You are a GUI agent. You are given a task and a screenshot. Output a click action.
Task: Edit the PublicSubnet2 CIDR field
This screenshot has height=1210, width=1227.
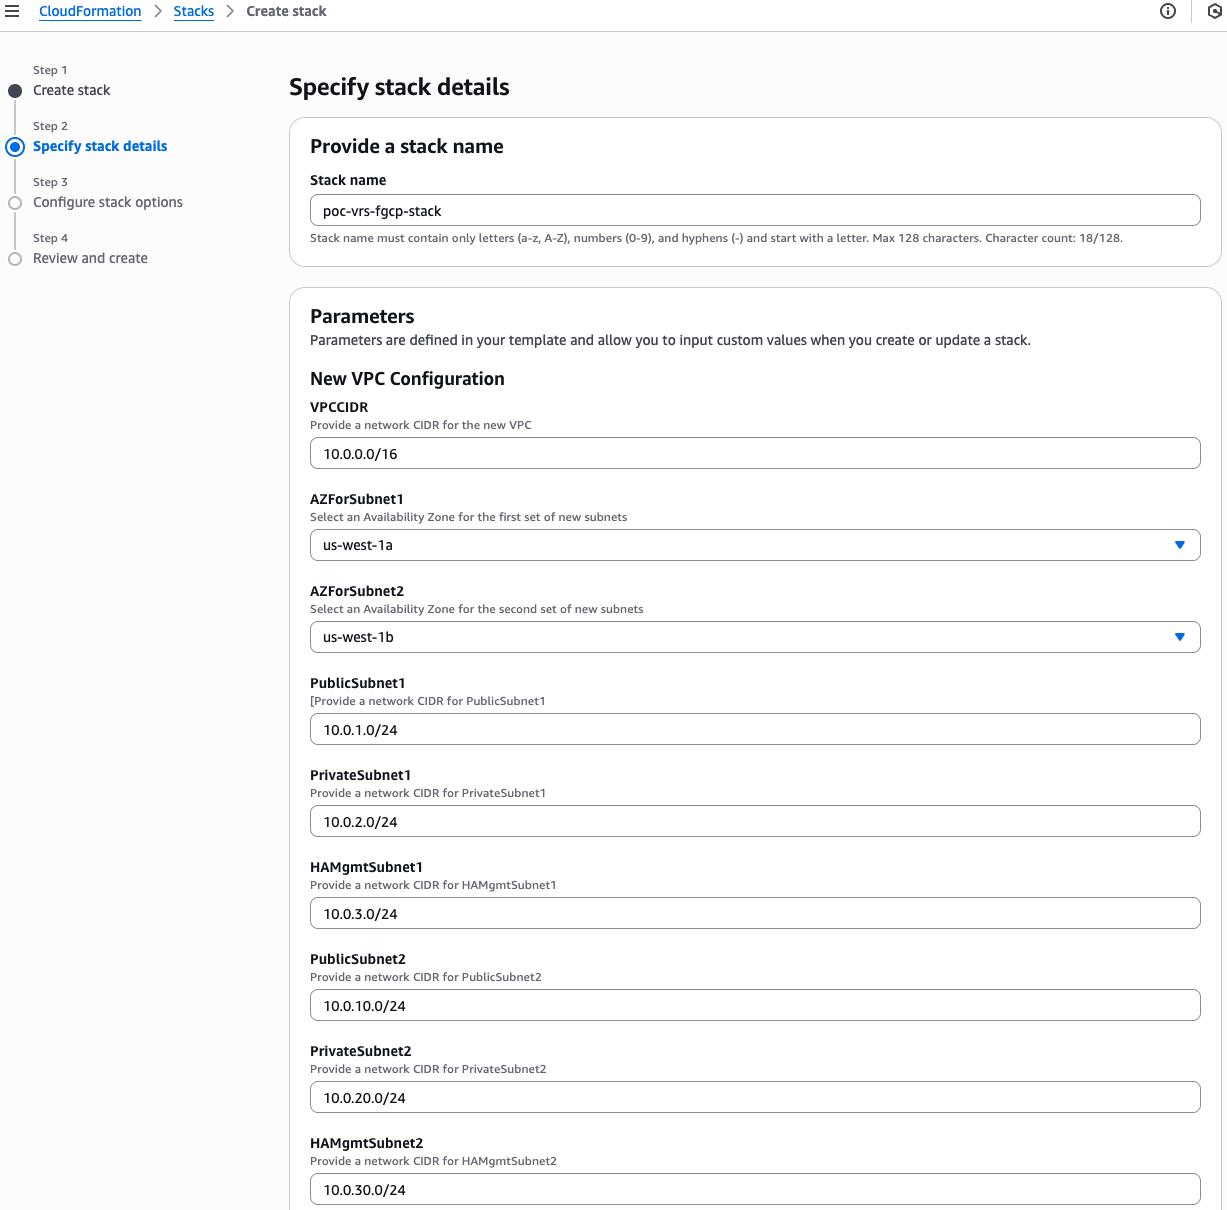755,1005
